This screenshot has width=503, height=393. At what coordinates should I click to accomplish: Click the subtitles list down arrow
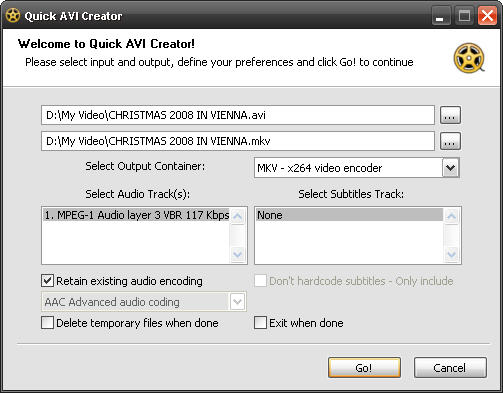pos(452,255)
